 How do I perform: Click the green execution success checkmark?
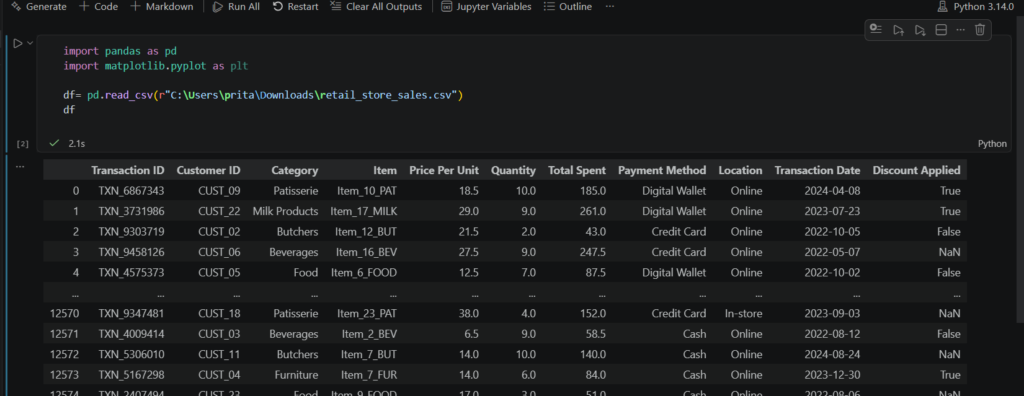click(x=54, y=142)
